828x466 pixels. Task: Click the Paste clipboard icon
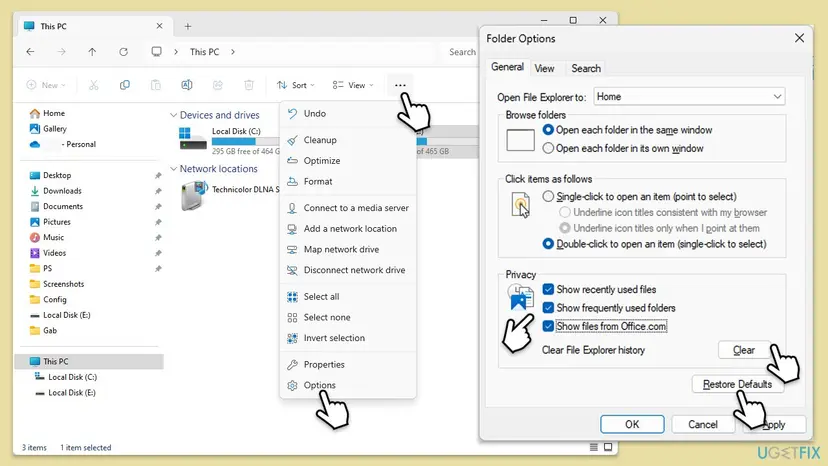[156, 85]
